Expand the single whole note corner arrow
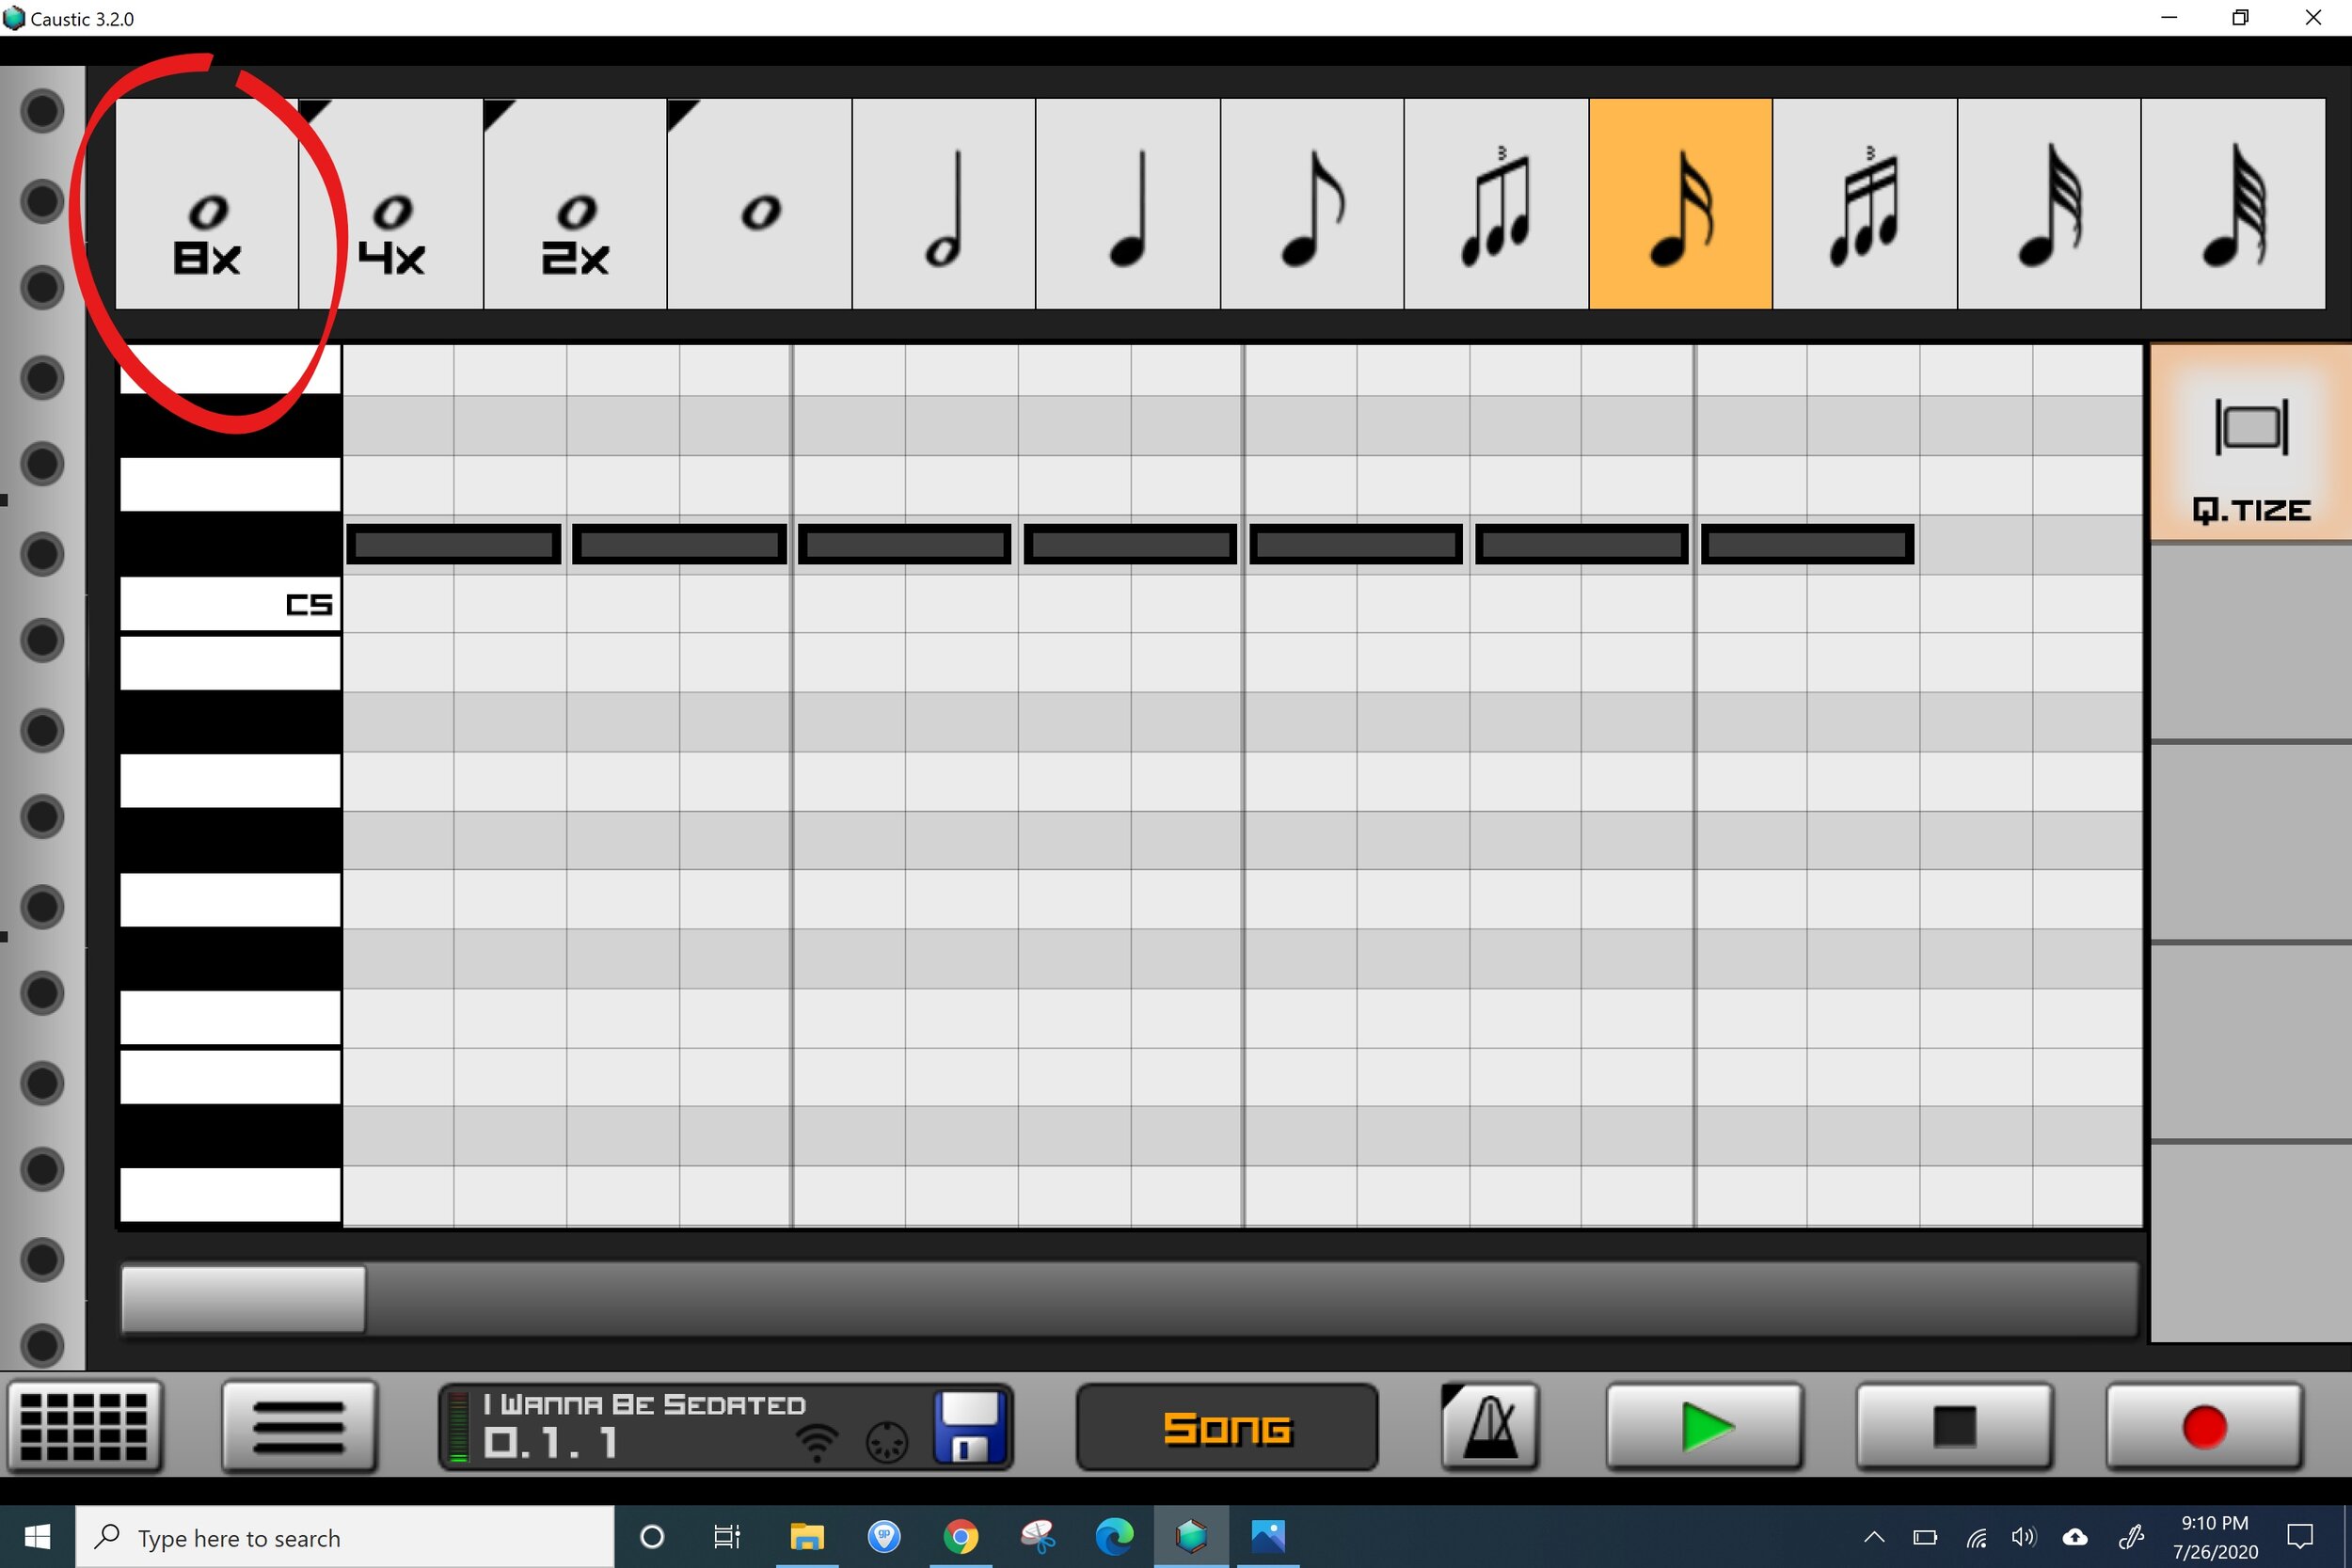This screenshot has height=1568, width=2352. (679, 112)
